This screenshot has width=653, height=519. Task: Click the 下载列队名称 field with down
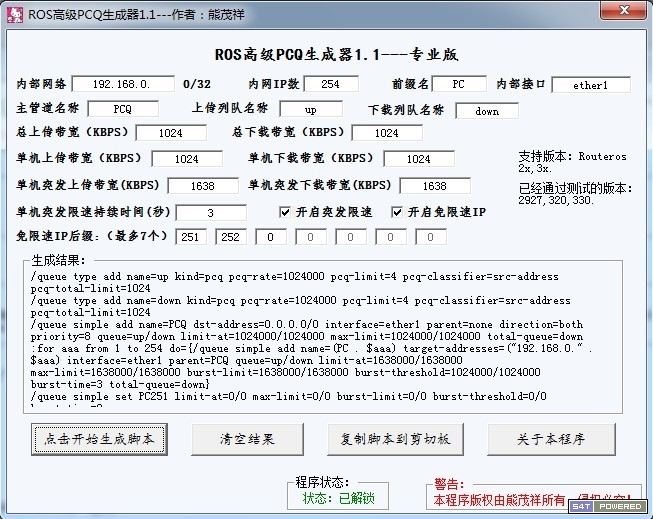(487, 110)
